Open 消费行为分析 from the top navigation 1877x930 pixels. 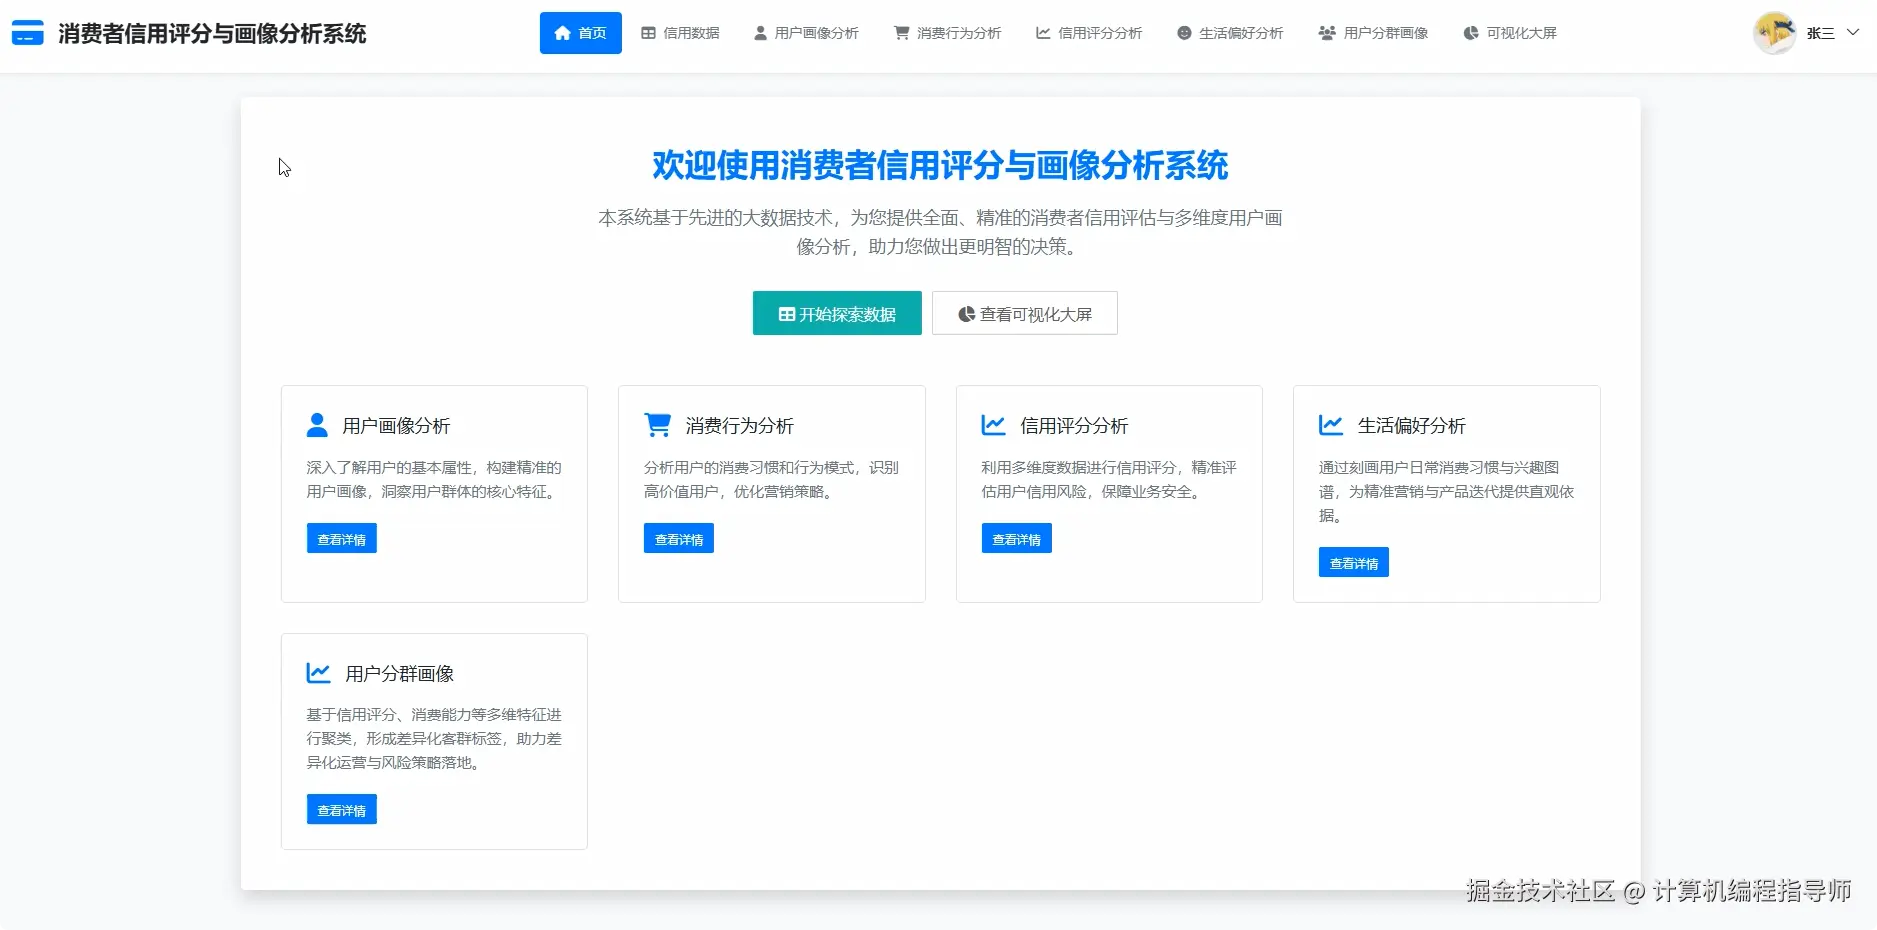(947, 33)
